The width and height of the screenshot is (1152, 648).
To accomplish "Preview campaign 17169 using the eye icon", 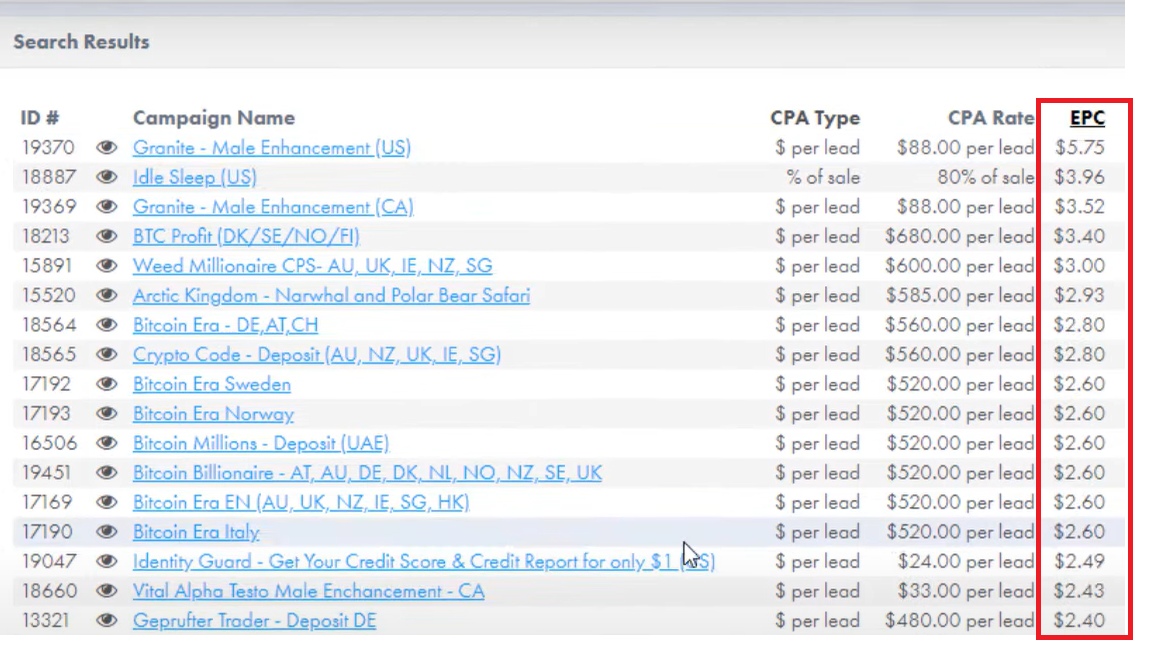I will [107, 502].
